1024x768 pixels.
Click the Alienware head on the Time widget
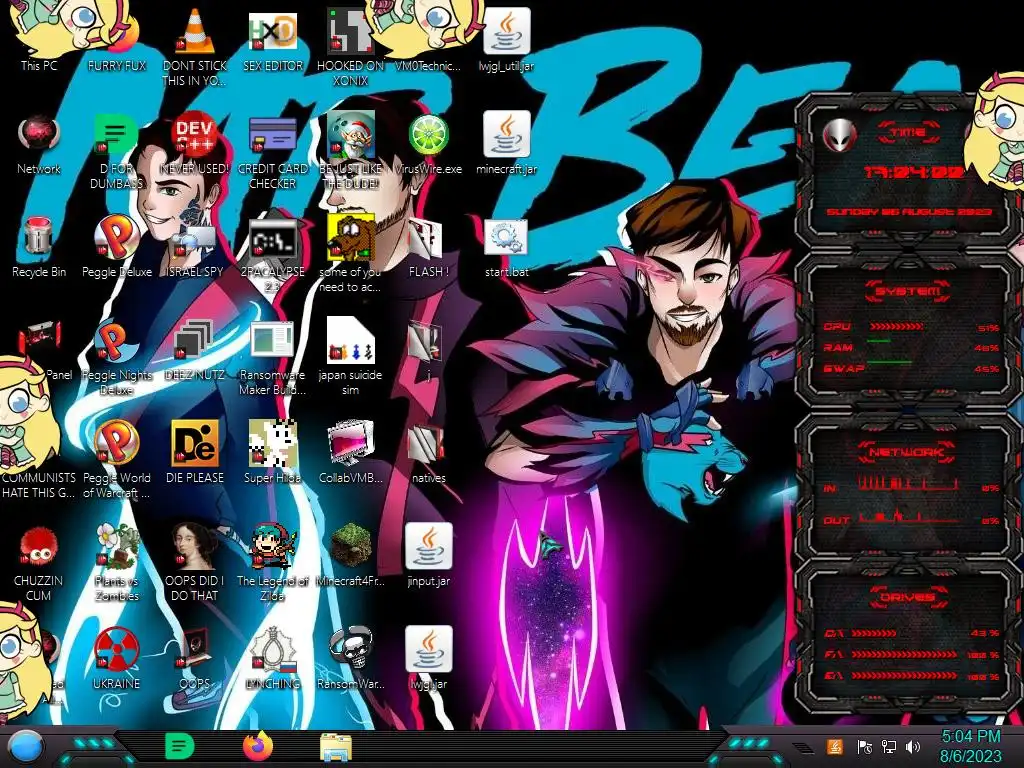(x=840, y=136)
